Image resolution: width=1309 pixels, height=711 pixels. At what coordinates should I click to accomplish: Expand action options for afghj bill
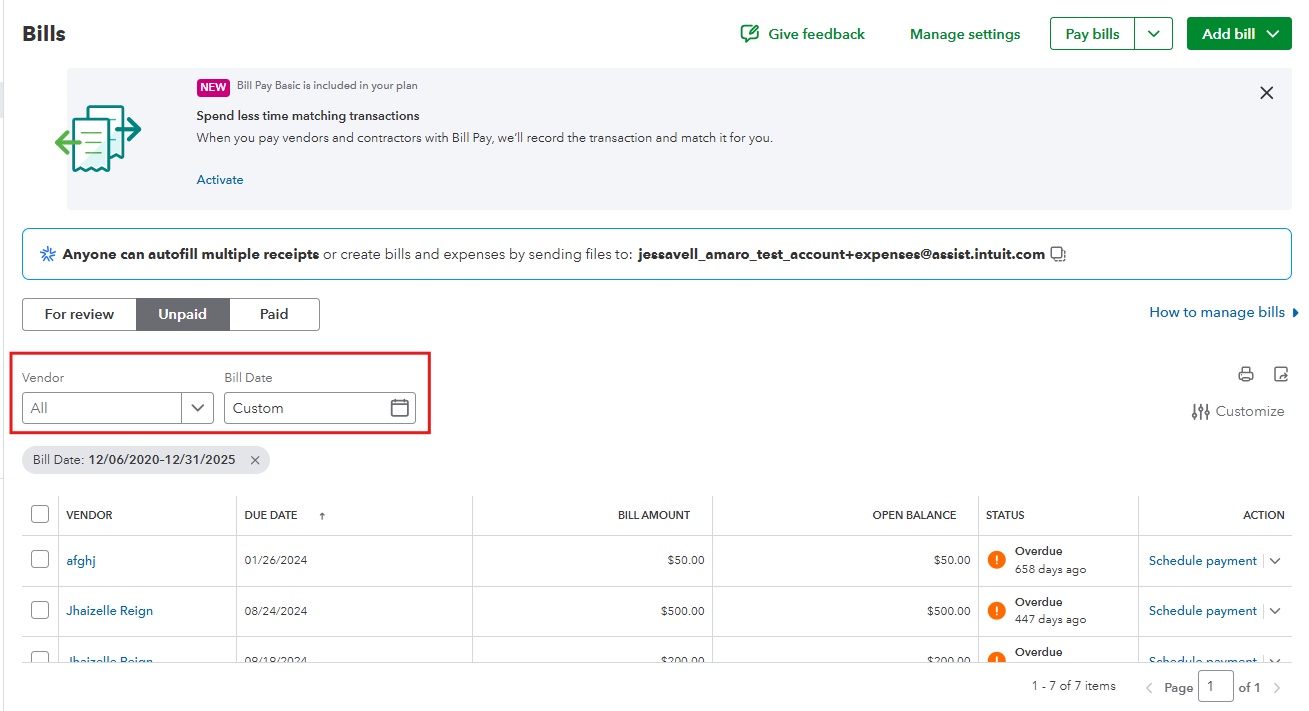1275,561
